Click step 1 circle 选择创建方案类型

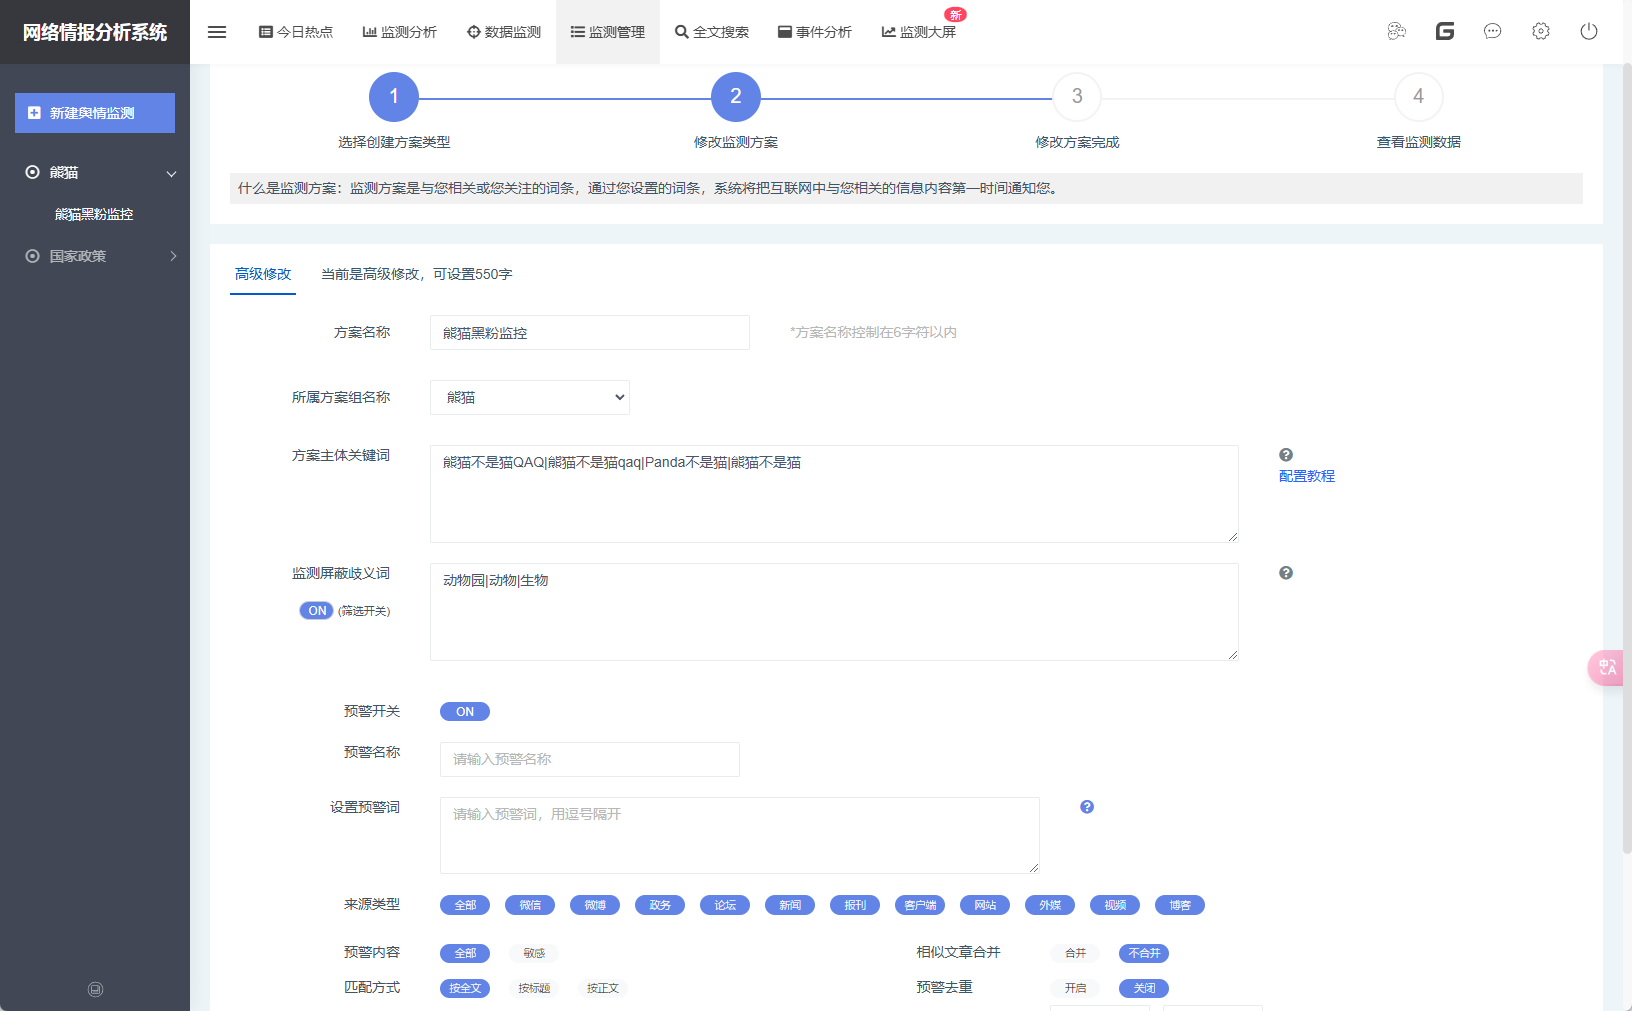[394, 96]
